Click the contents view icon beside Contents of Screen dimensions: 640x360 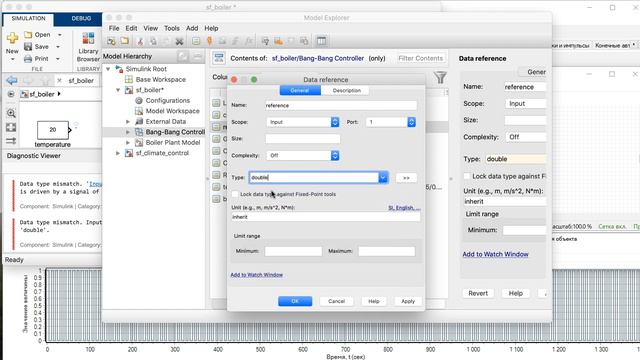point(219,58)
